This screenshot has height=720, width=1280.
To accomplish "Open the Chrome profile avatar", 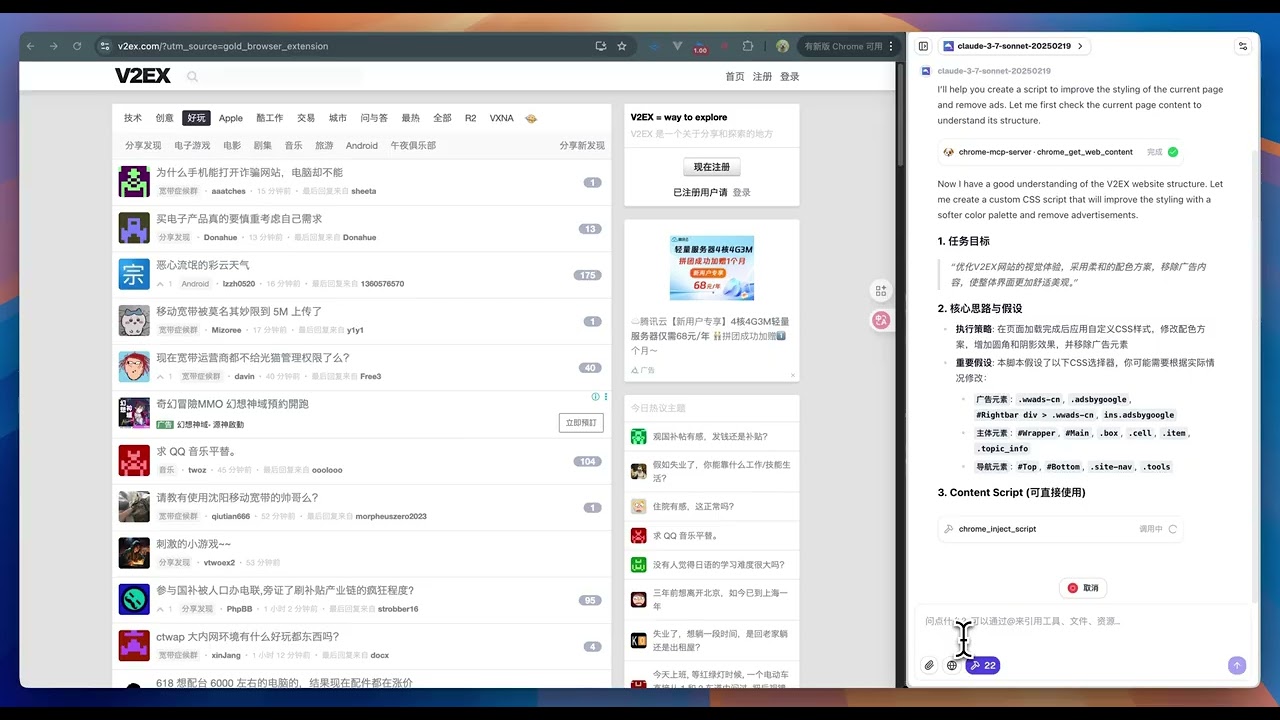I will click(782, 46).
